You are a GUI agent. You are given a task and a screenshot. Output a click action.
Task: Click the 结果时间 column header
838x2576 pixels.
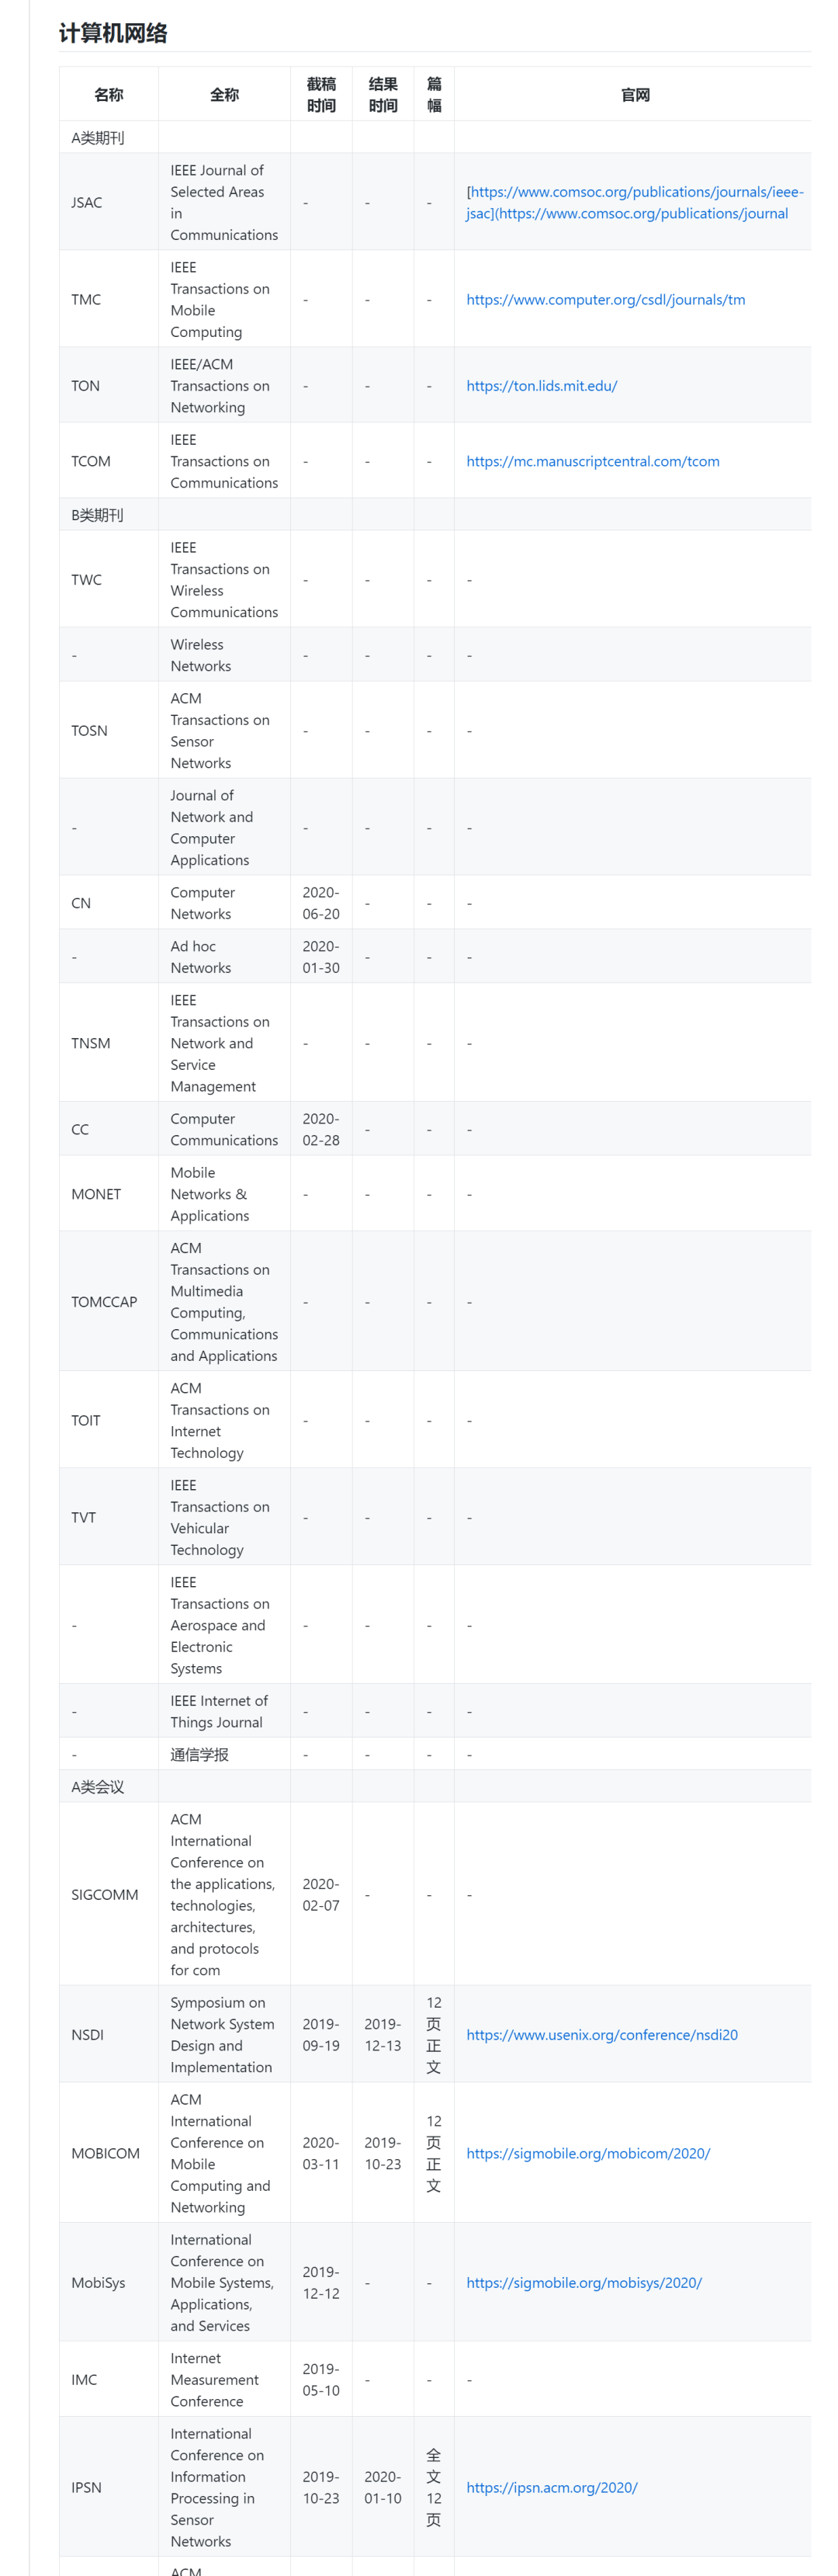(383, 95)
